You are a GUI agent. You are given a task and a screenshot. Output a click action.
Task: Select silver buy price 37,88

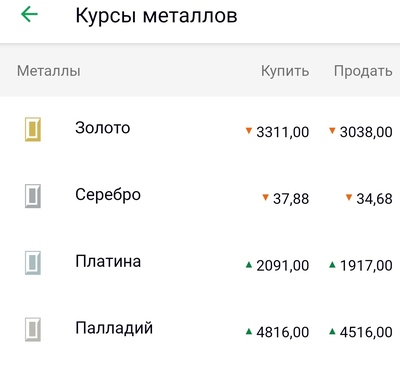291,199
